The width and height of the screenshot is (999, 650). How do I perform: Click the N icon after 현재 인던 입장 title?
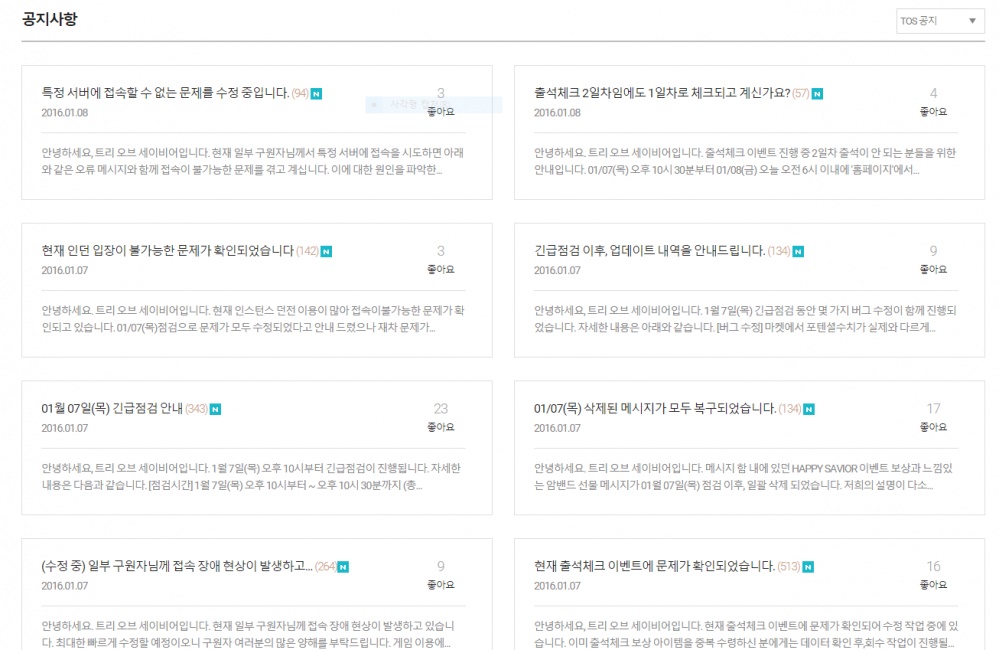(327, 251)
